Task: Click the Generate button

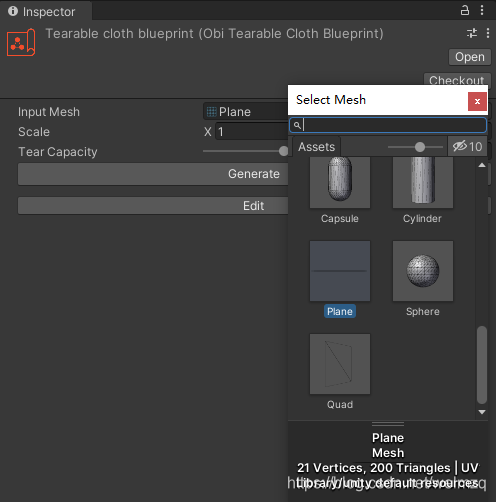Action: (153, 174)
